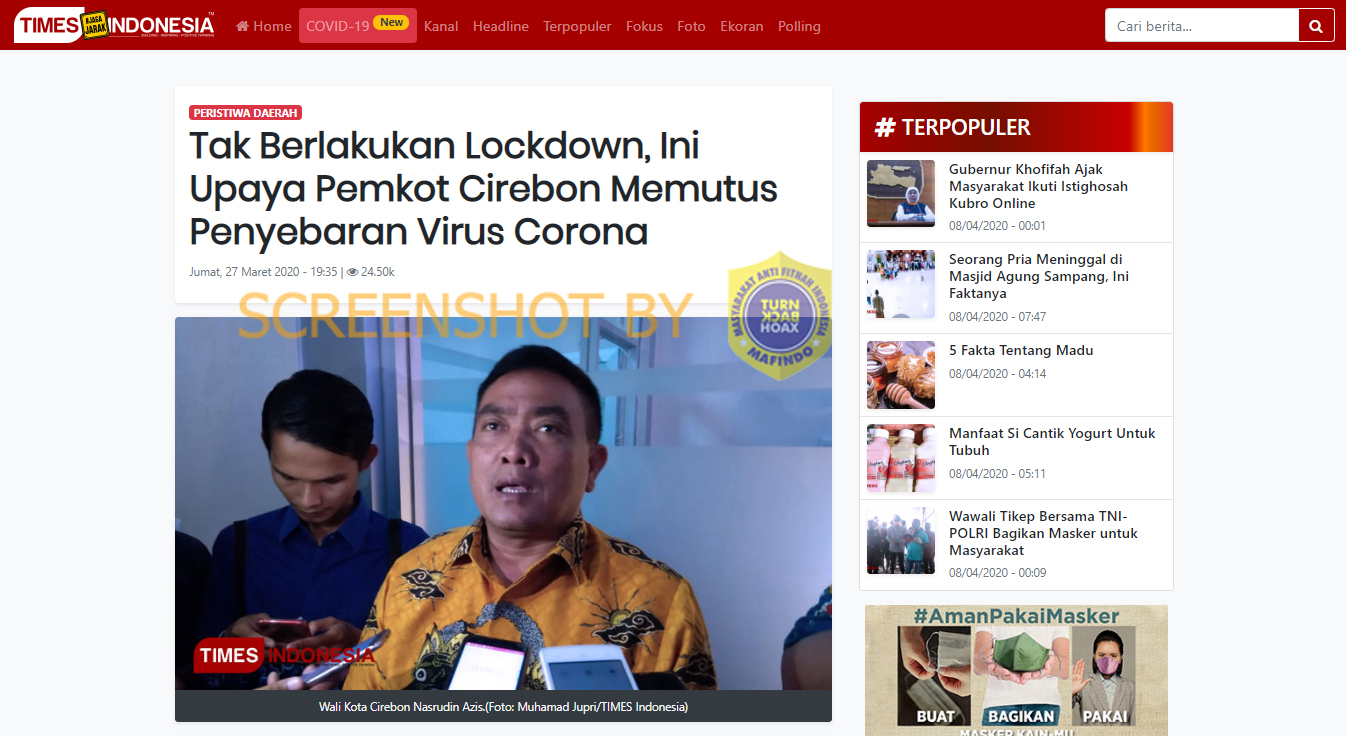Open the Terpopuler menu item

tap(577, 26)
